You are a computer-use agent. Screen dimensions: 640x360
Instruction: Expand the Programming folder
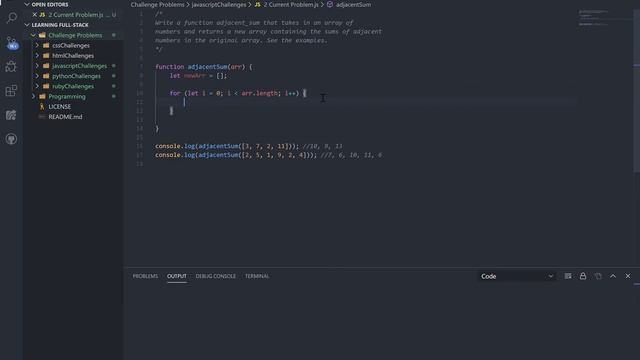(x=33, y=96)
